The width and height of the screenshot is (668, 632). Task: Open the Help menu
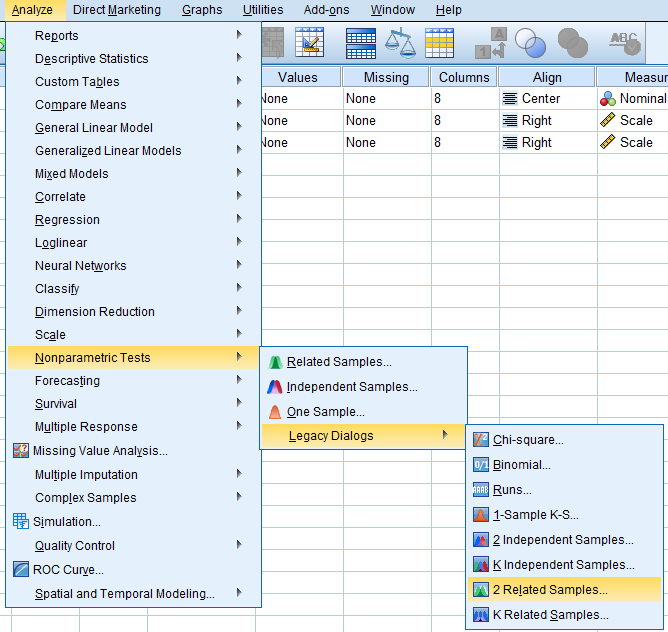tap(449, 10)
